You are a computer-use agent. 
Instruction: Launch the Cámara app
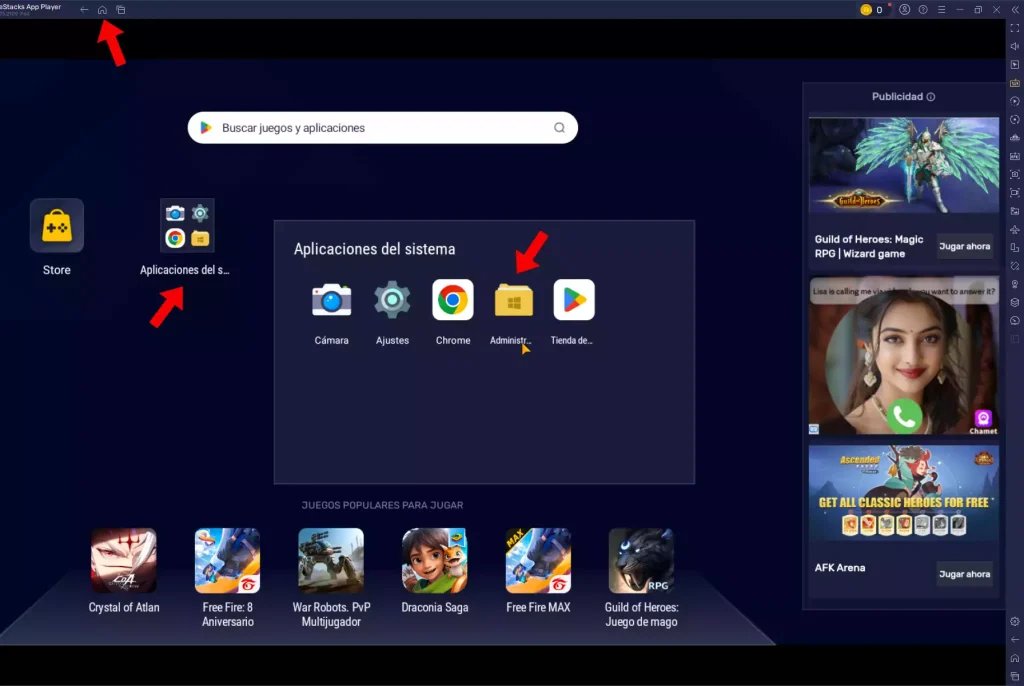(x=332, y=300)
